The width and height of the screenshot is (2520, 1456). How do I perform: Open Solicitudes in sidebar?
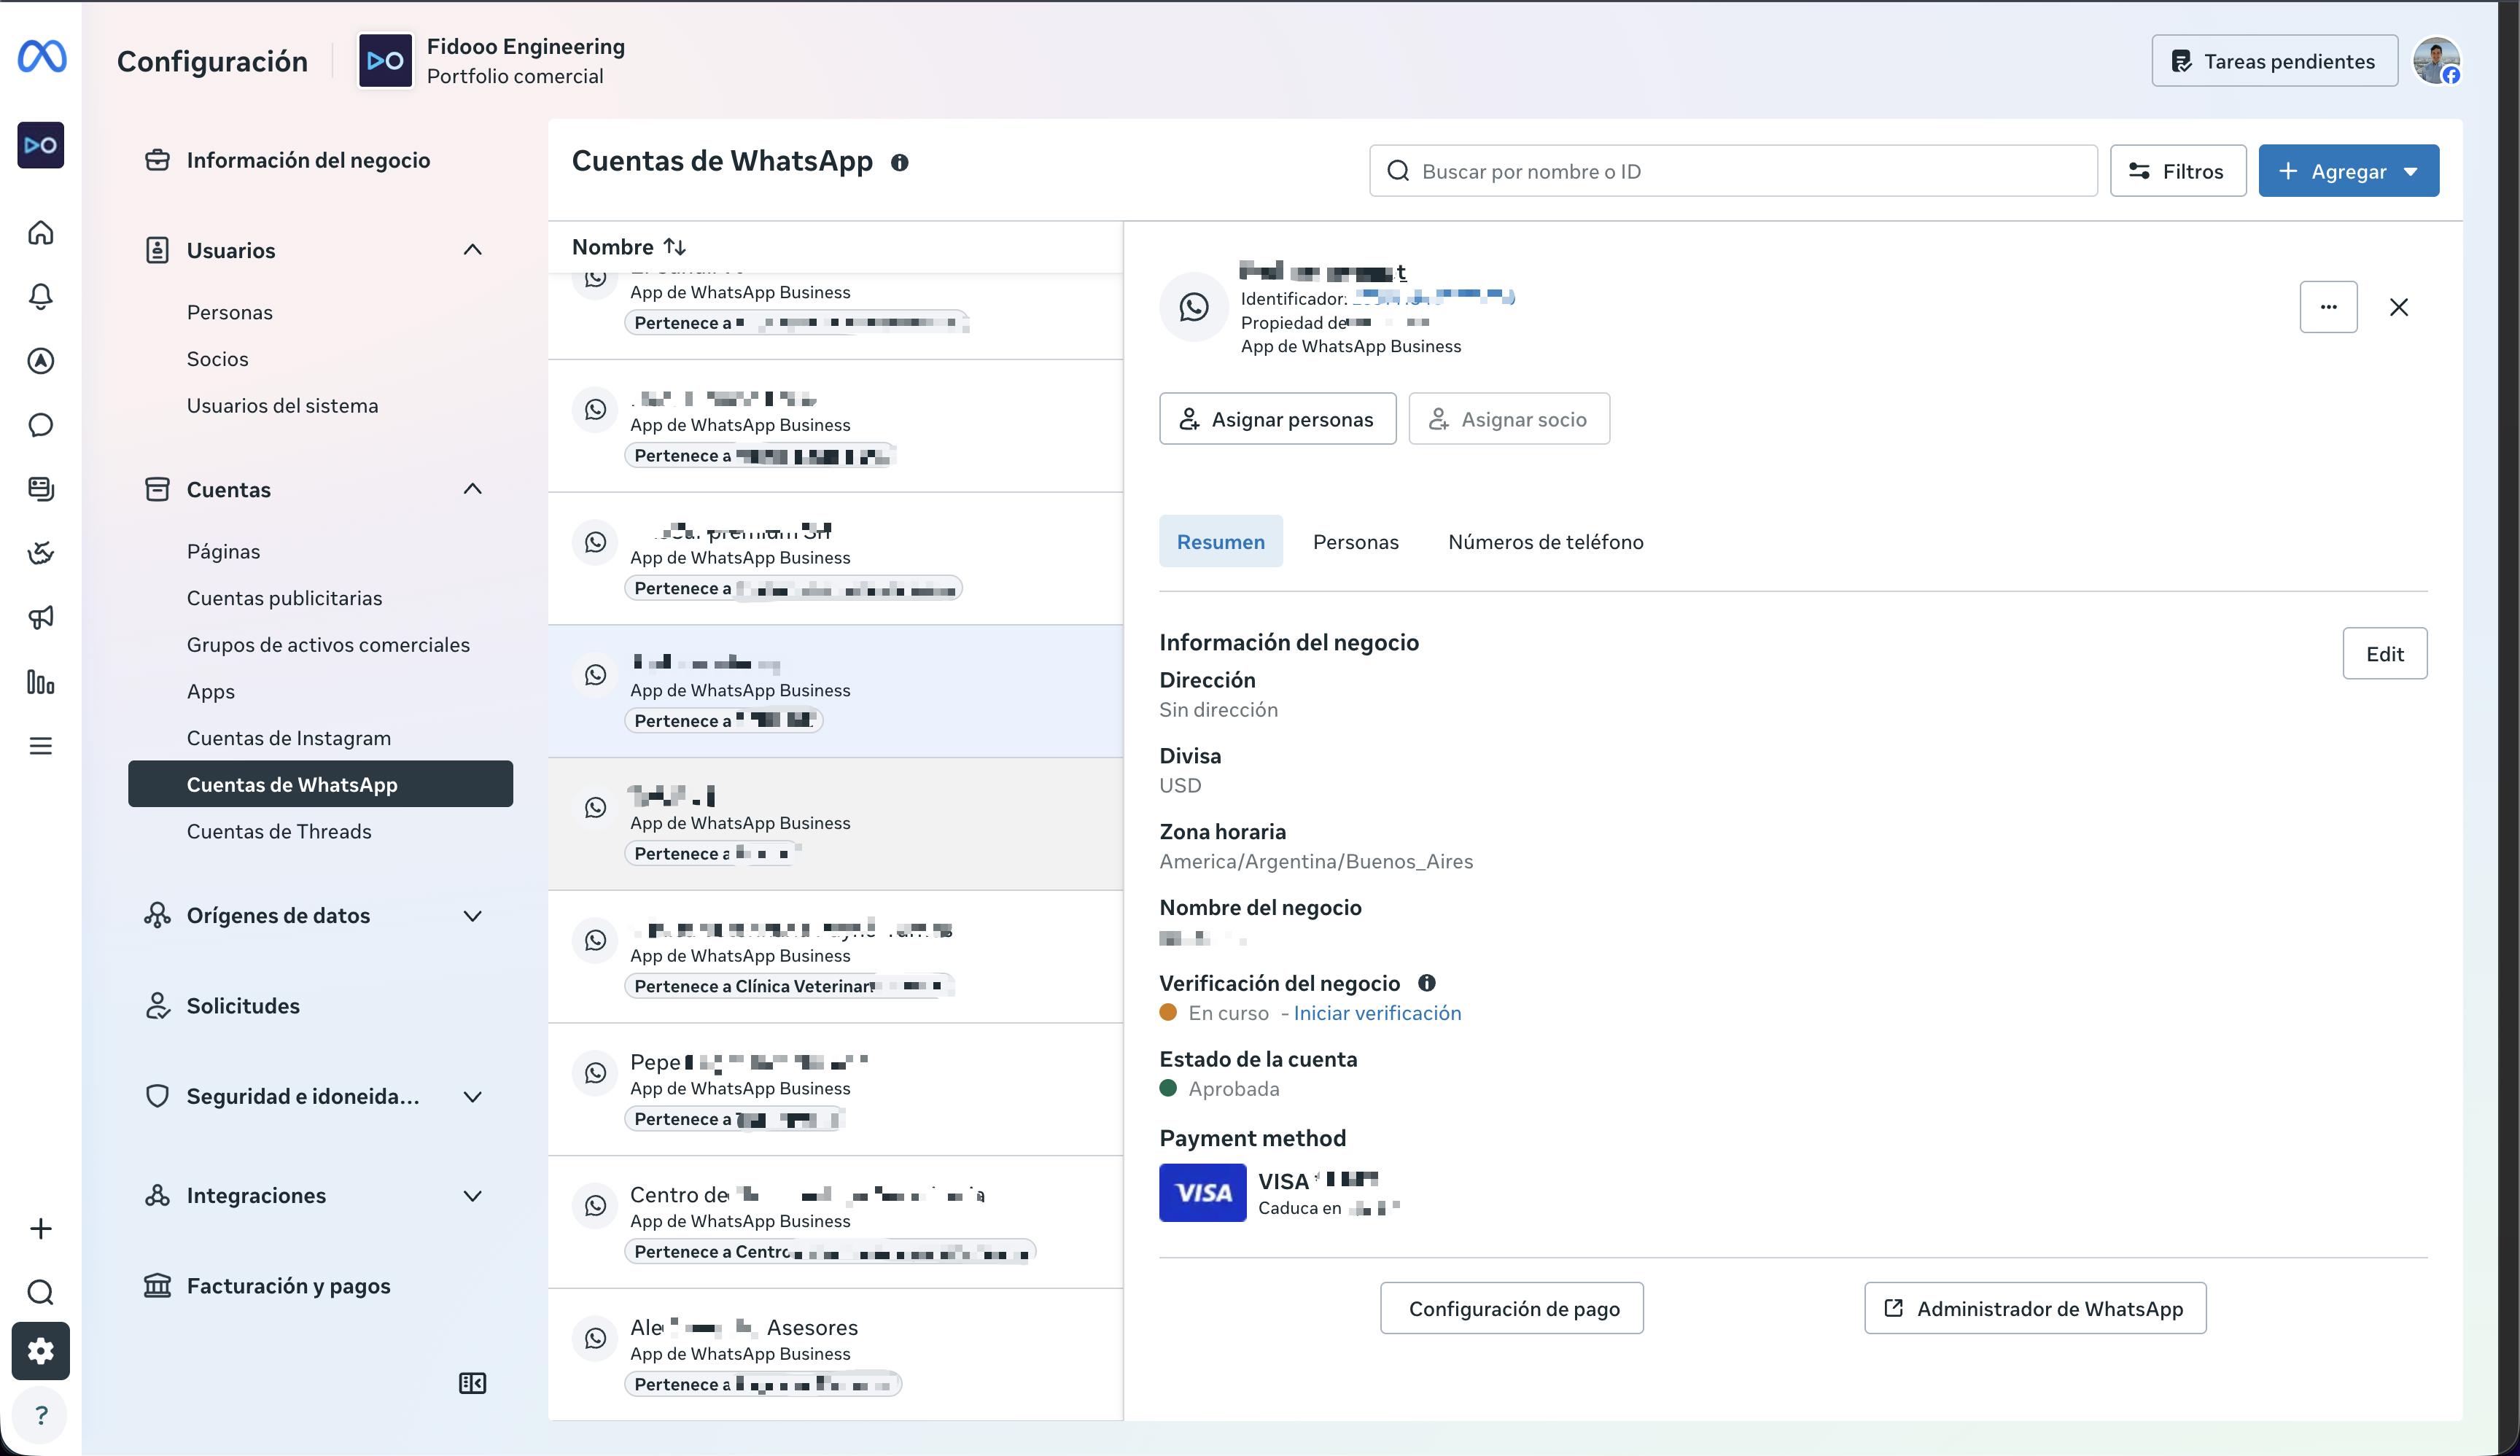tap(243, 1005)
